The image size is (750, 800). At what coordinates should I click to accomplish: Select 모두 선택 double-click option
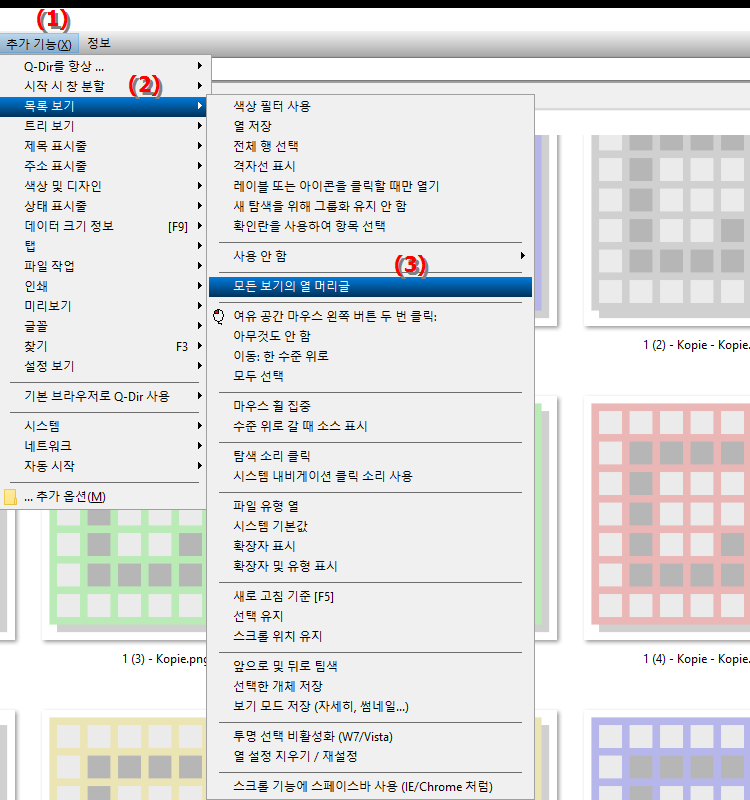[x=370, y=376]
